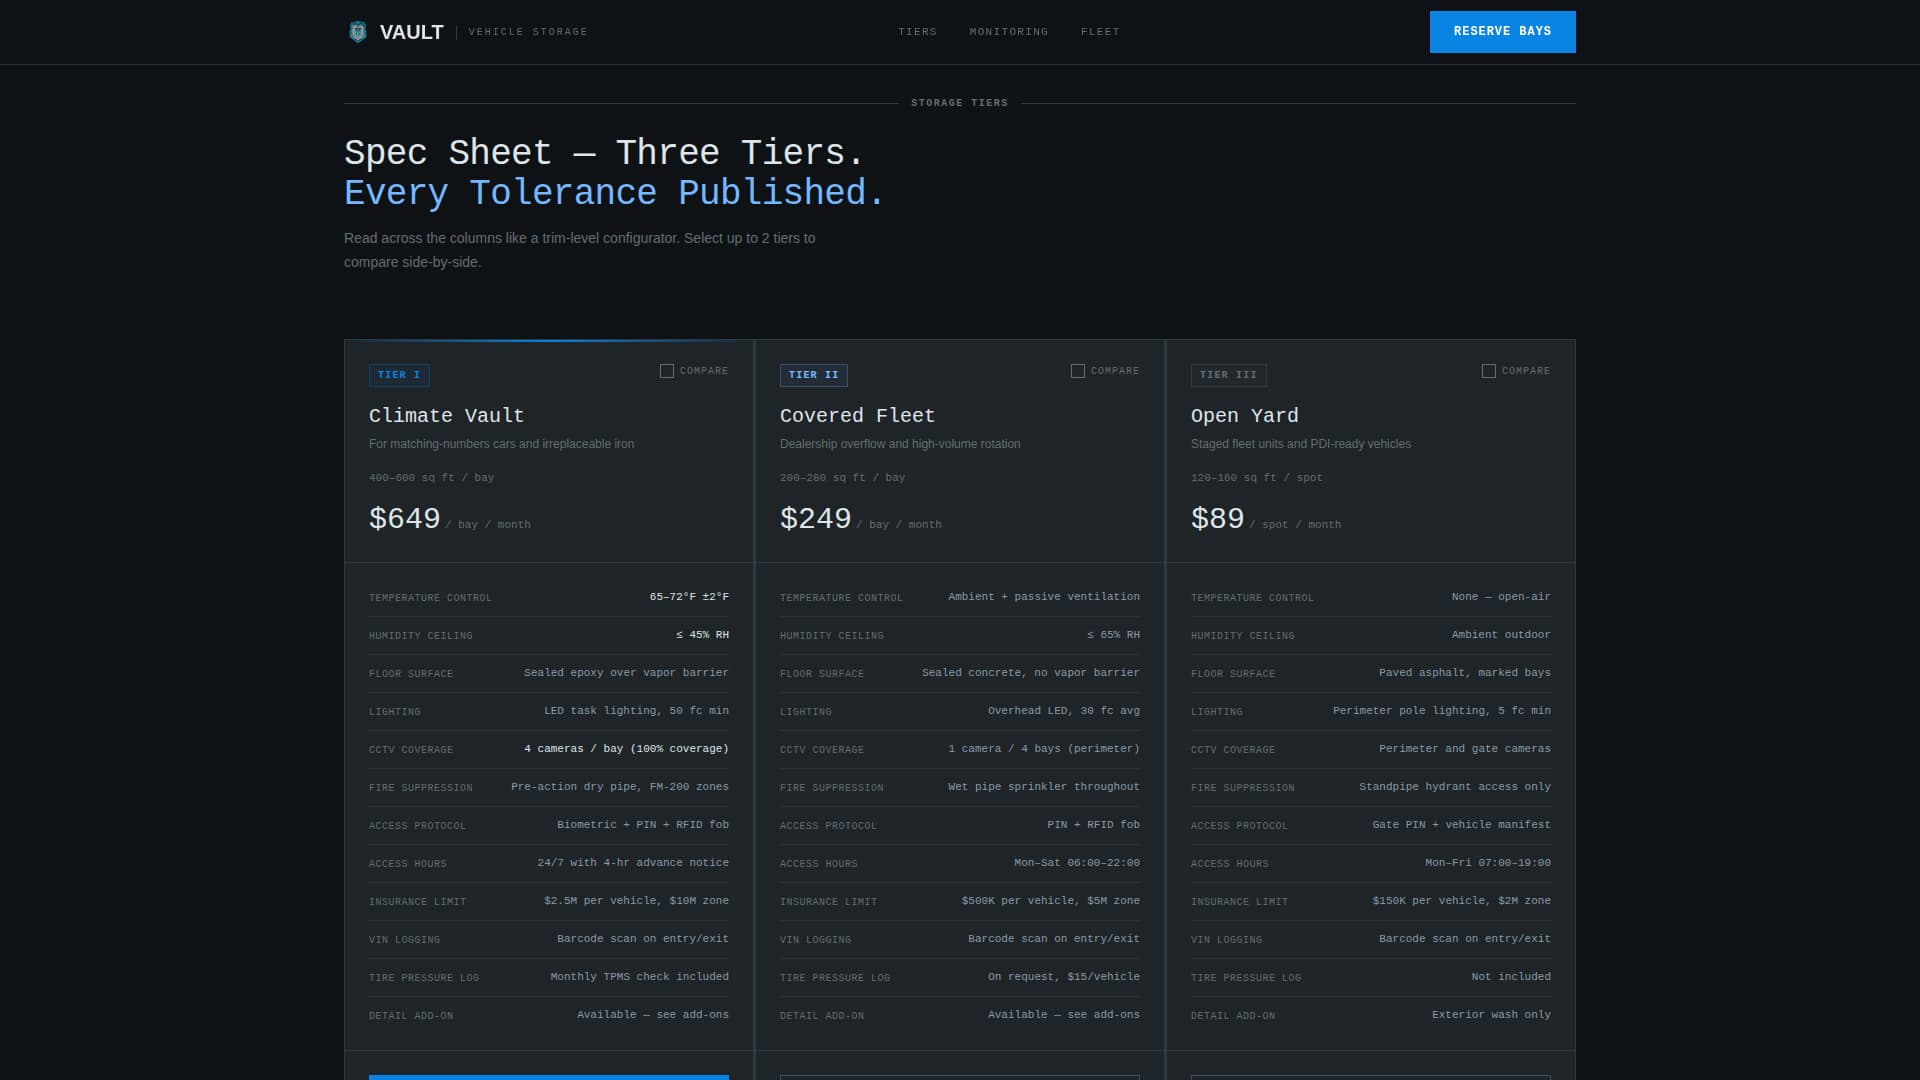Click the STORAGE TIERS section label
Image resolution: width=1920 pixels, height=1080 pixels.
click(x=960, y=102)
